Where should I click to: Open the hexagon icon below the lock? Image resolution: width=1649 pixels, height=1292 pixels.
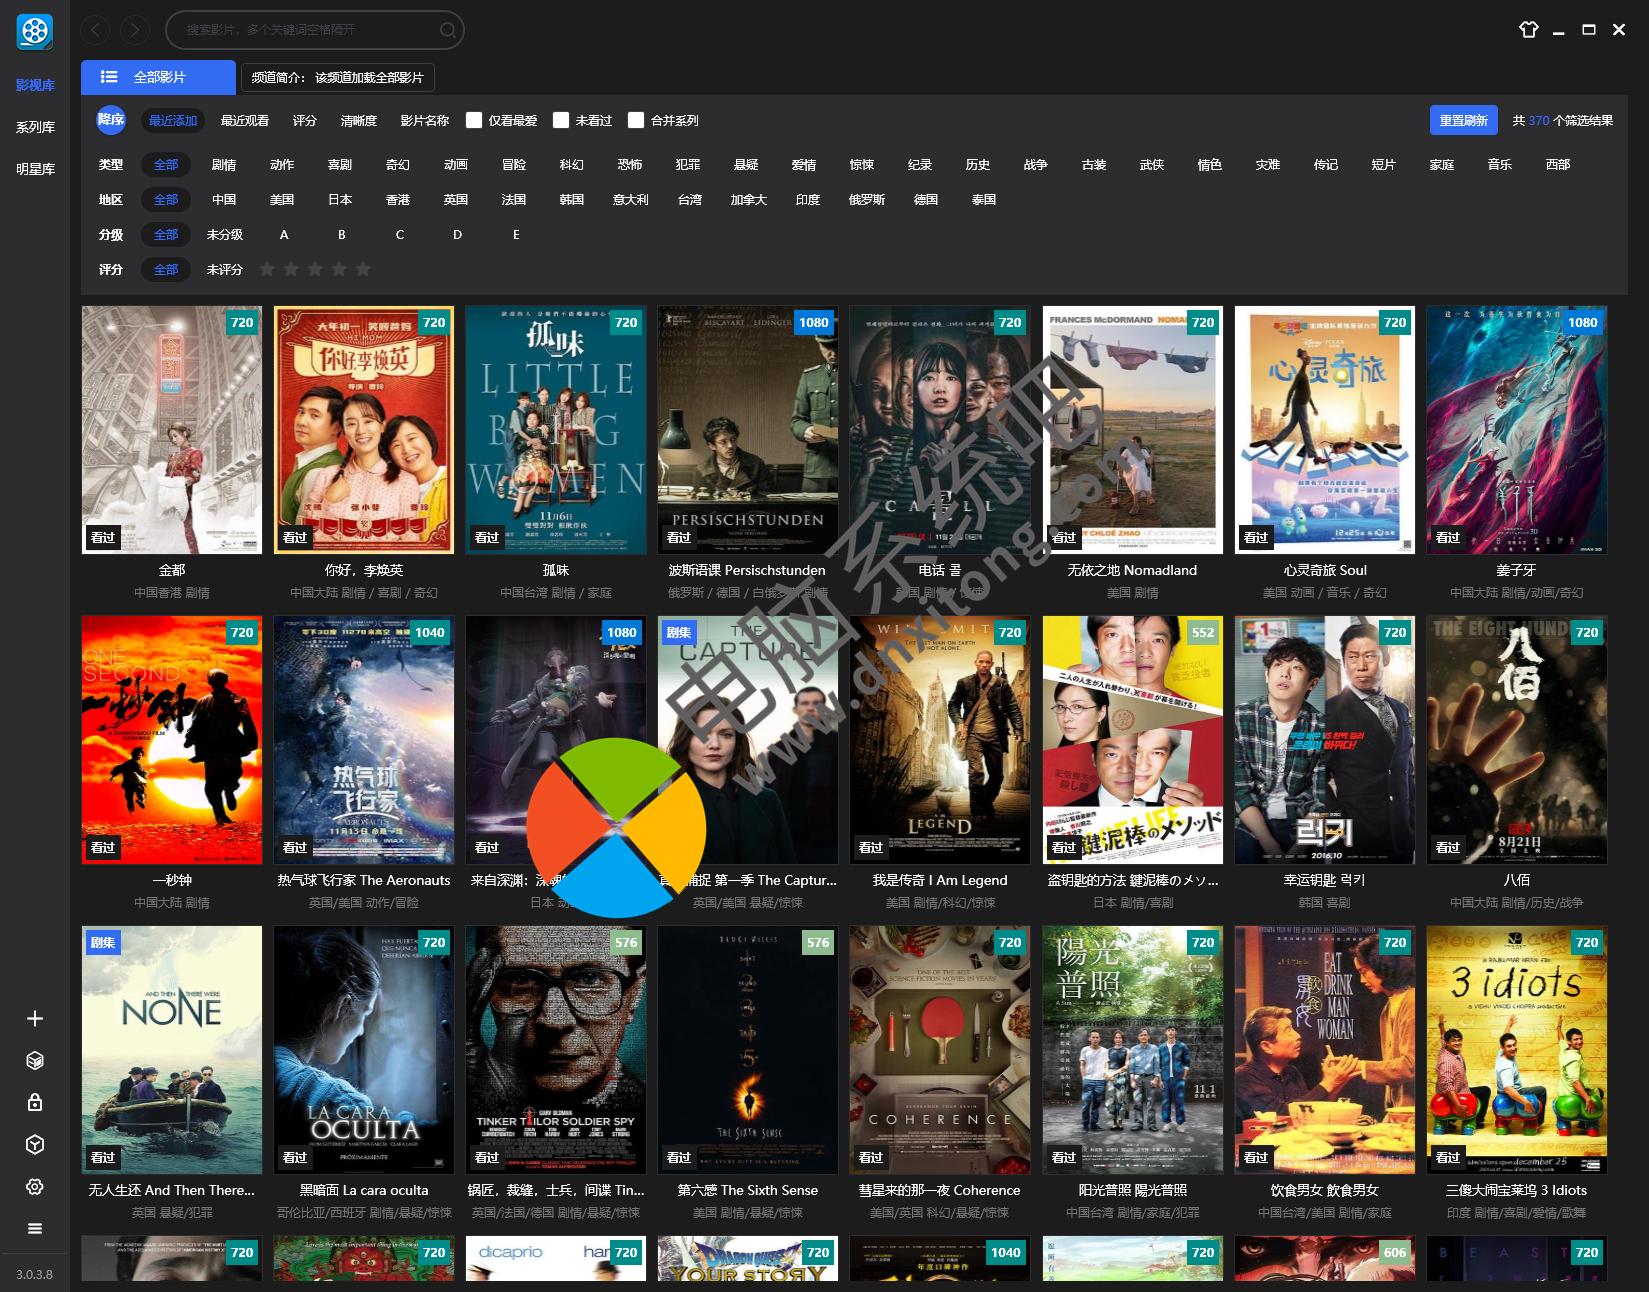pos(35,1144)
